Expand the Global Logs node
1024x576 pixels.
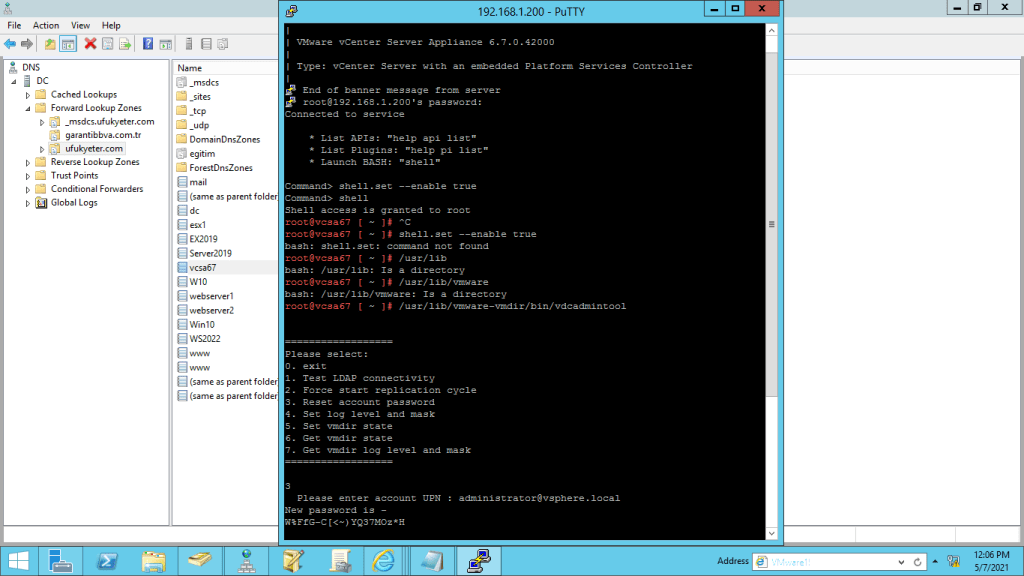point(28,204)
